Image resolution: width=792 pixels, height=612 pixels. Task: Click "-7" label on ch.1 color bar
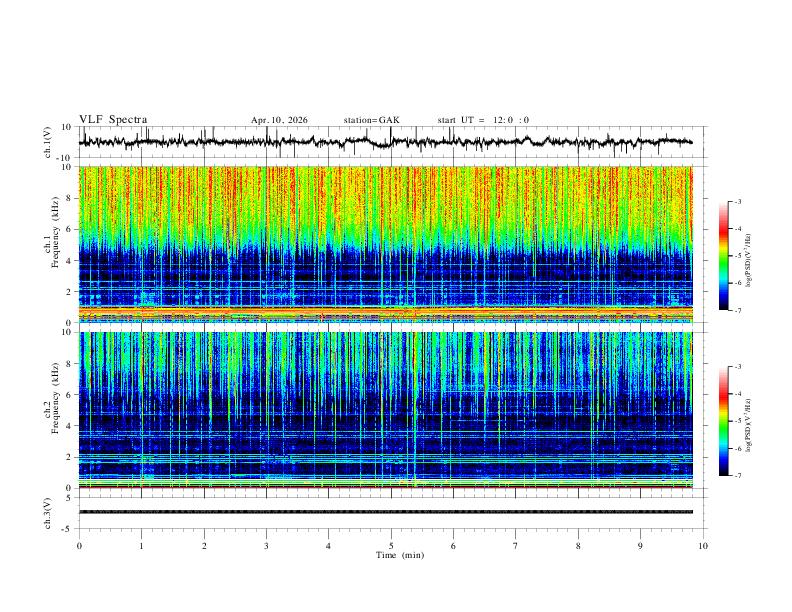(737, 311)
